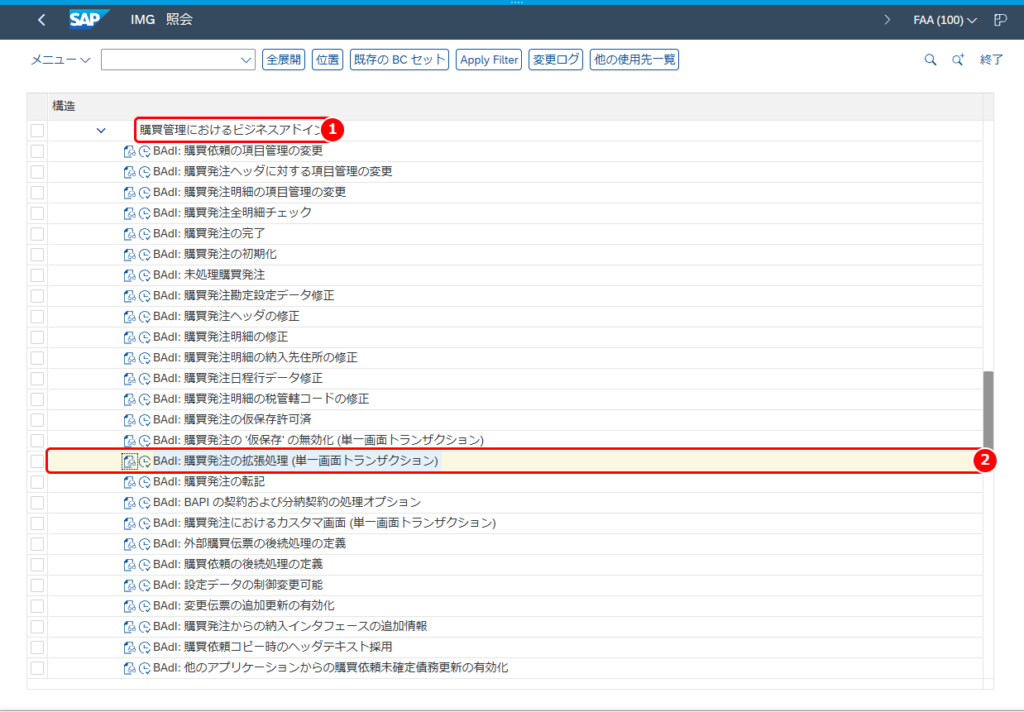The image size is (1024, 712).
Task: Click the 位置 button
Action: pos(327,59)
